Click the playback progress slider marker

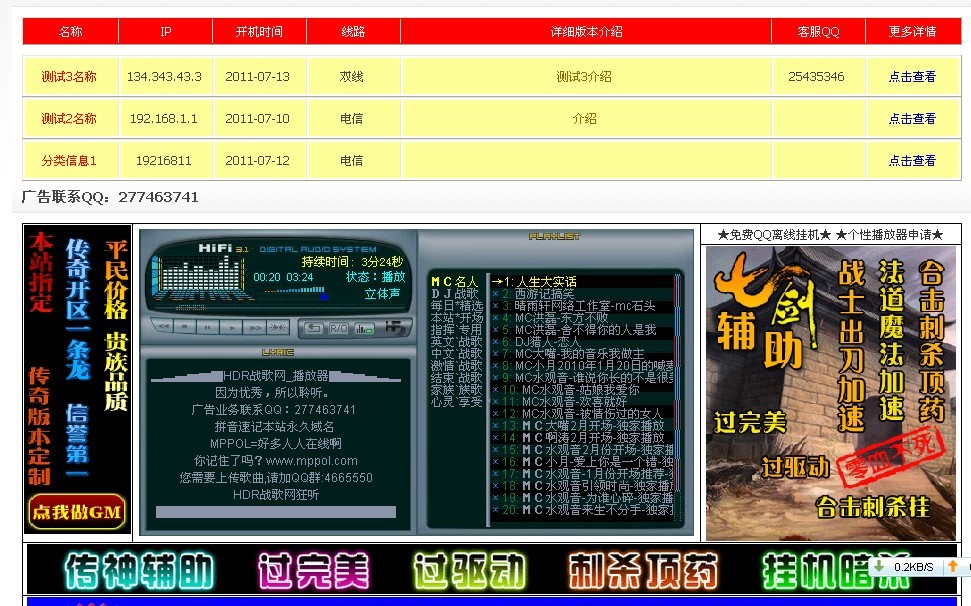pyautogui.click(x=324, y=296)
